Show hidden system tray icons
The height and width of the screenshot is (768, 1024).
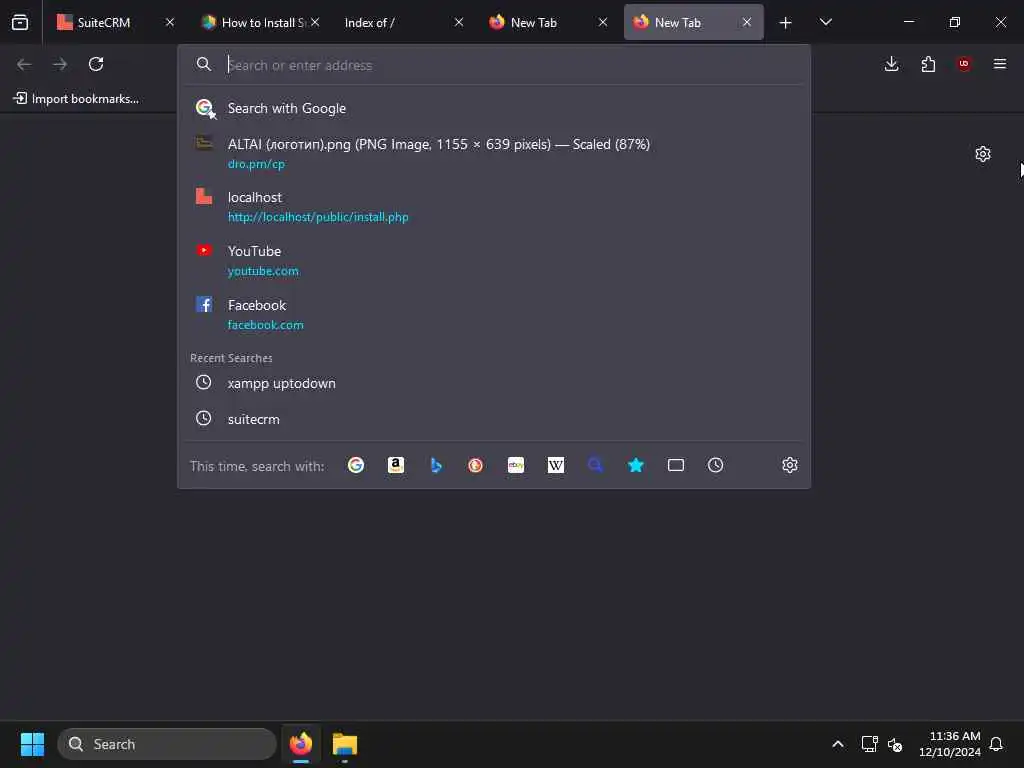pos(838,744)
